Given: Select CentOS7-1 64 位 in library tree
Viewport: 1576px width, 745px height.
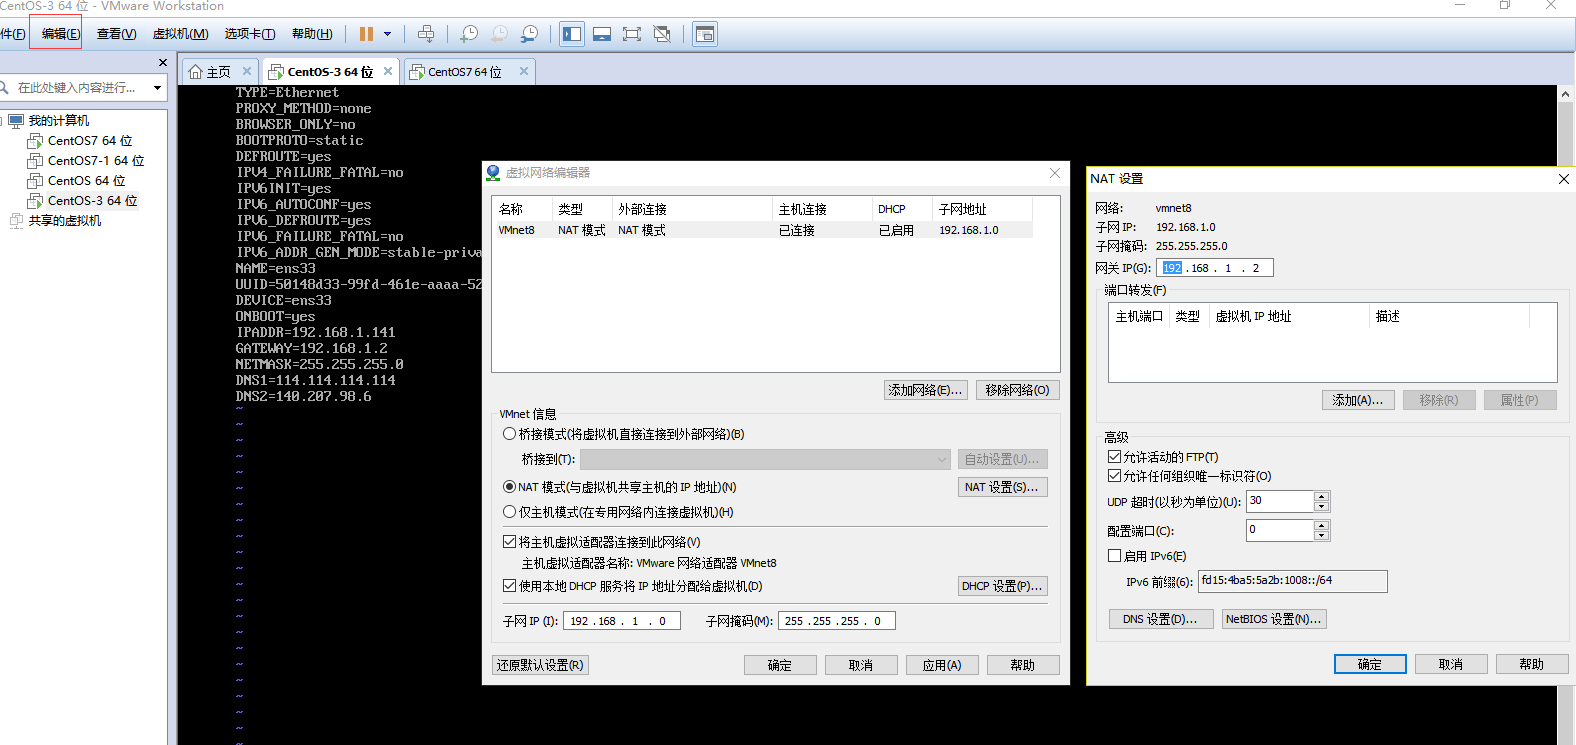Looking at the screenshot, I should pos(96,161).
